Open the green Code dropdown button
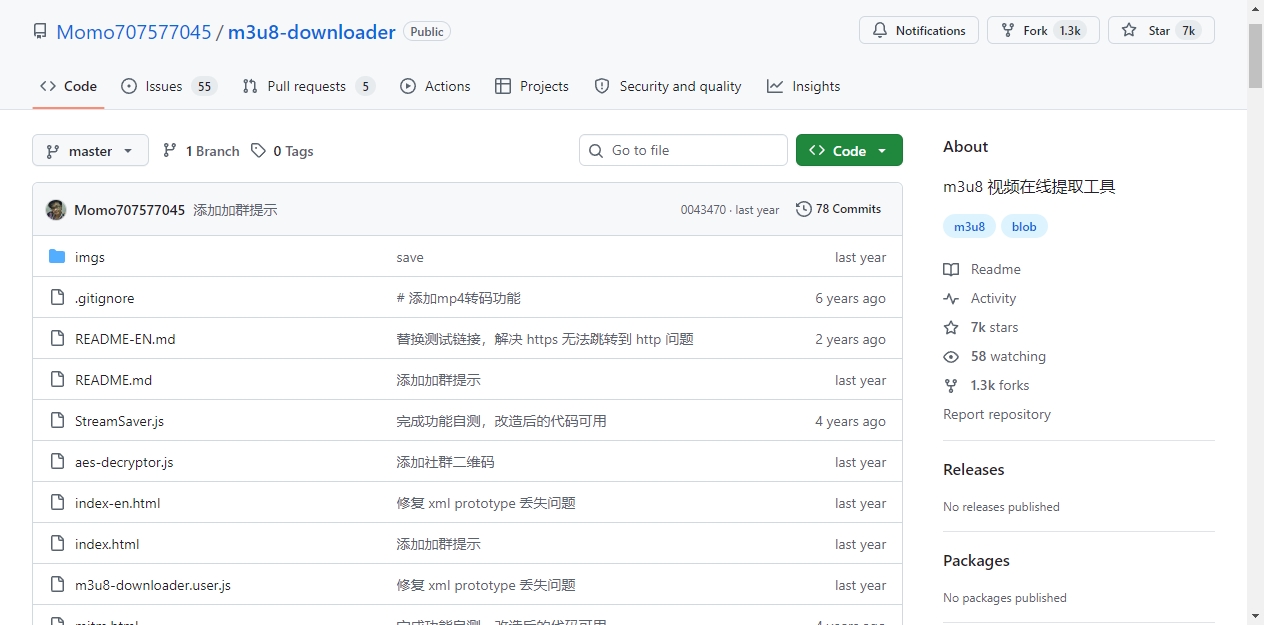This screenshot has height=625, width=1264. (849, 150)
